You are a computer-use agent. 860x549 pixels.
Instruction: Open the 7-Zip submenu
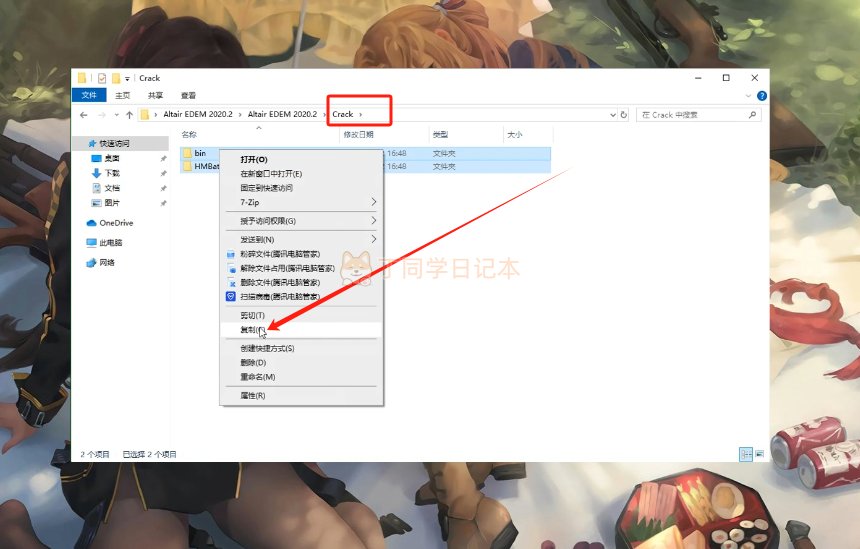tap(301, 202)
